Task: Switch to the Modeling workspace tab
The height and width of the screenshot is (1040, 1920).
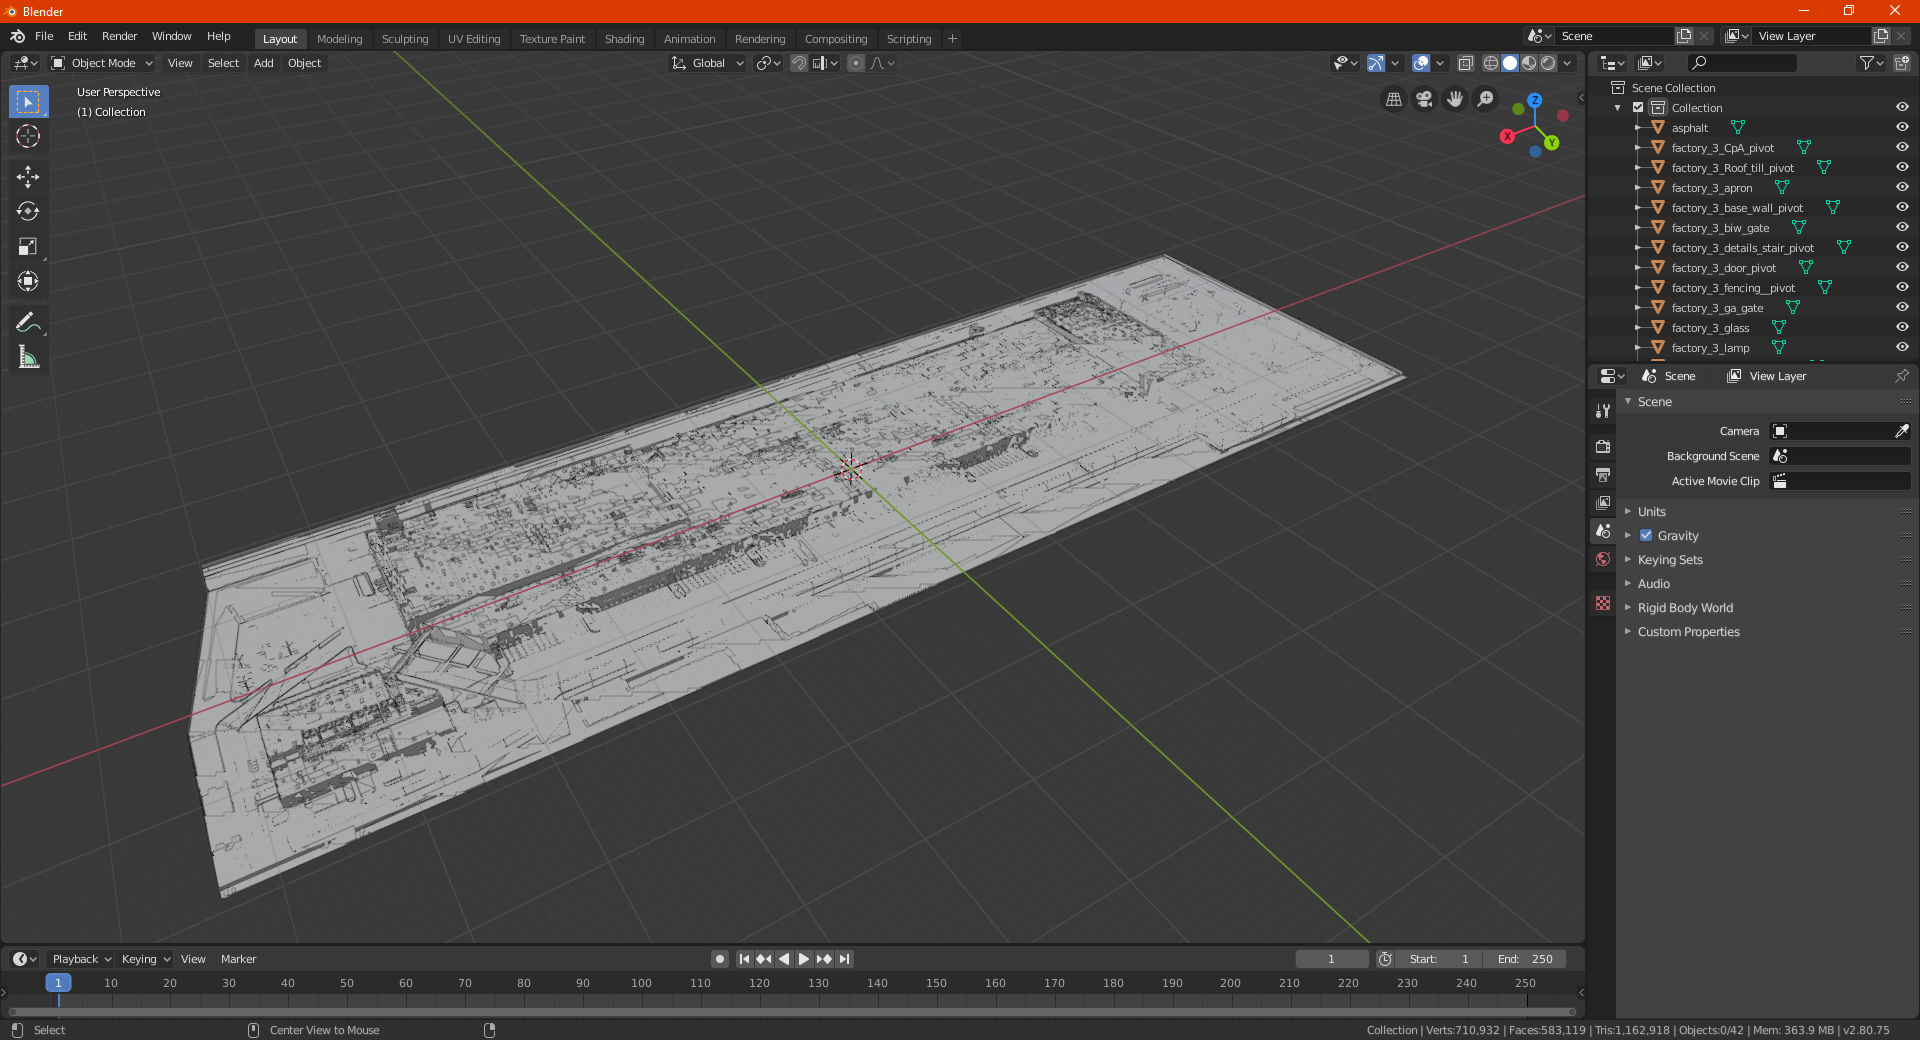Action: click(339, 39)
